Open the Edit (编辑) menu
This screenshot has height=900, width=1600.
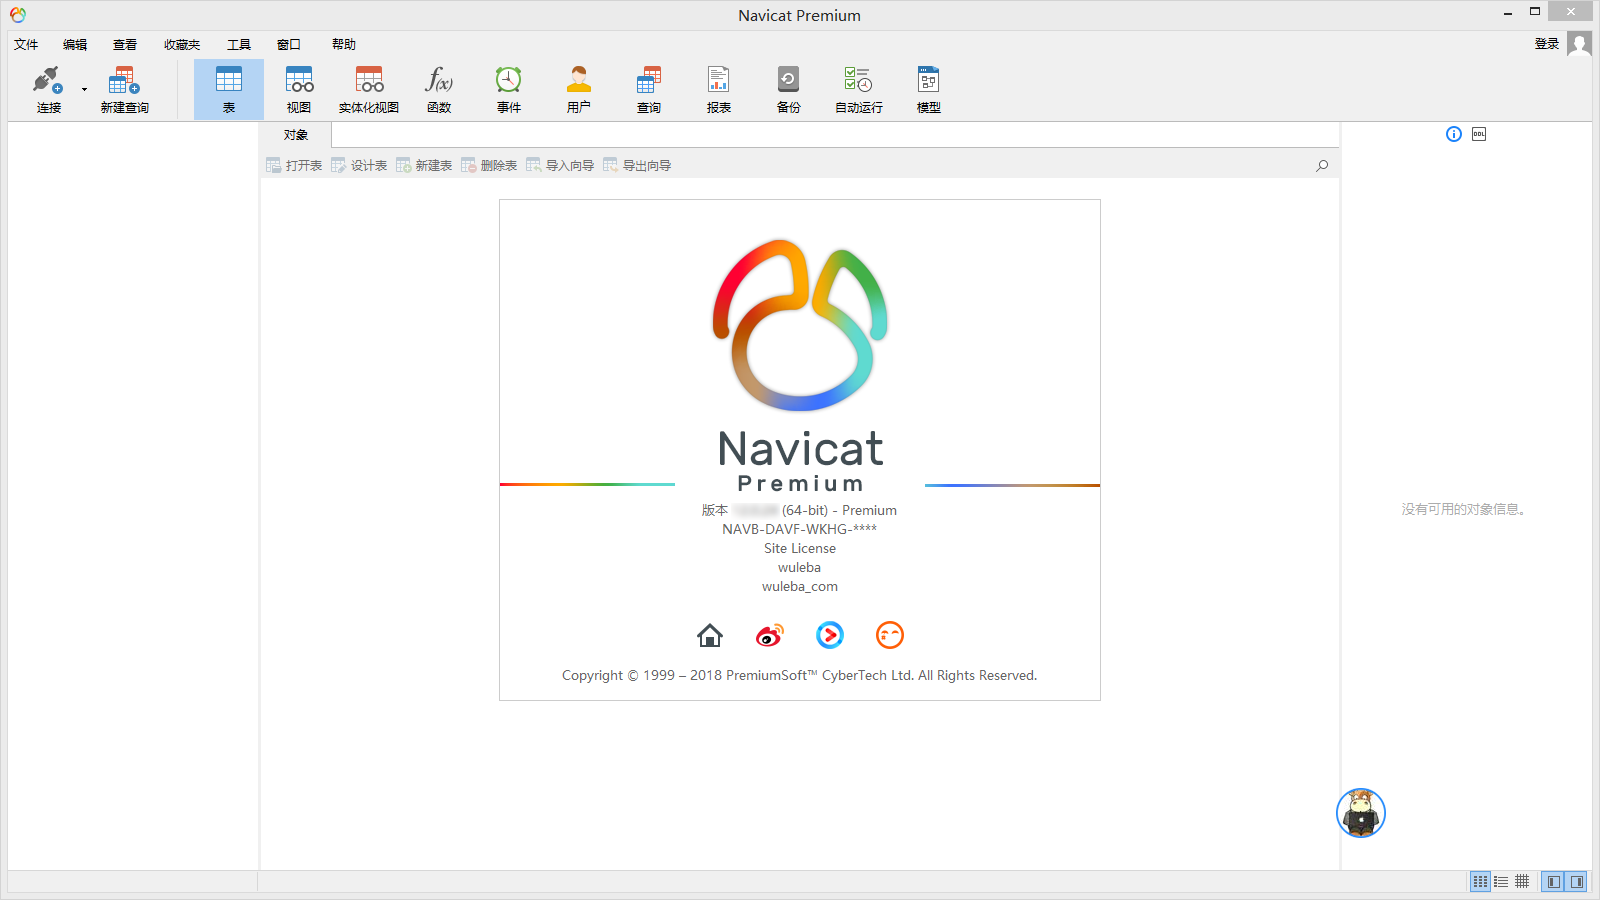pos(75,44)
